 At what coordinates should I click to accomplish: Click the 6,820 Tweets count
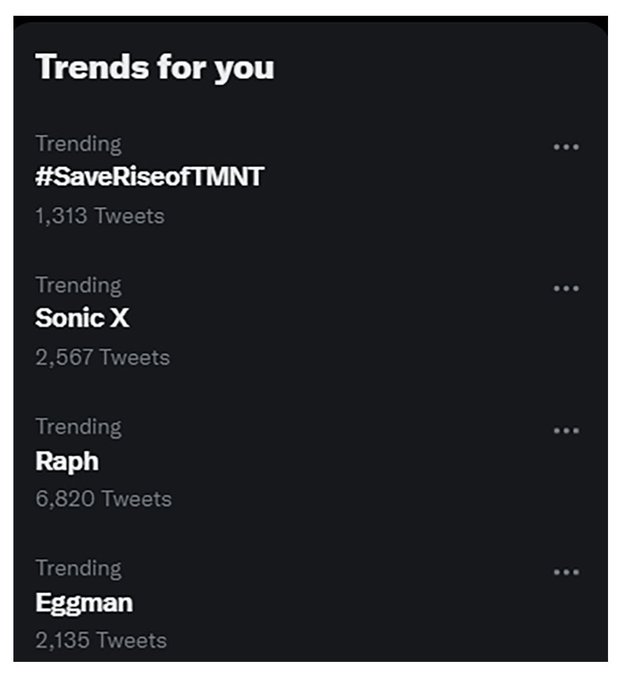(x=103, y=498)
